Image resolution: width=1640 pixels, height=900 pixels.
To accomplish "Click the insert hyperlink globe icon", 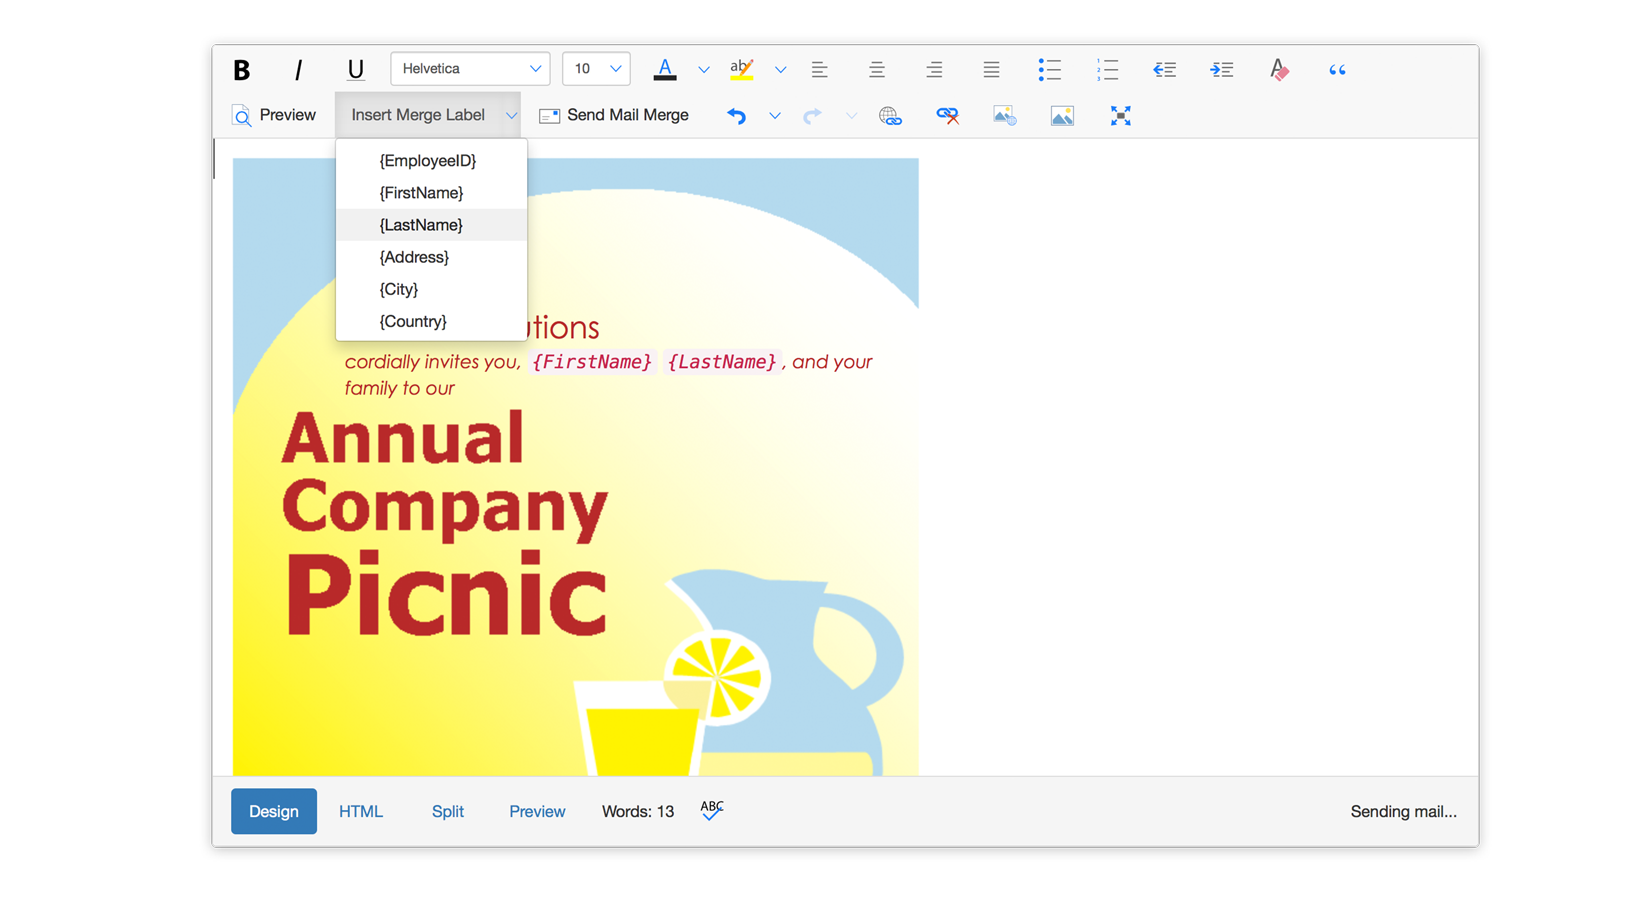I will tap(890, 116).
